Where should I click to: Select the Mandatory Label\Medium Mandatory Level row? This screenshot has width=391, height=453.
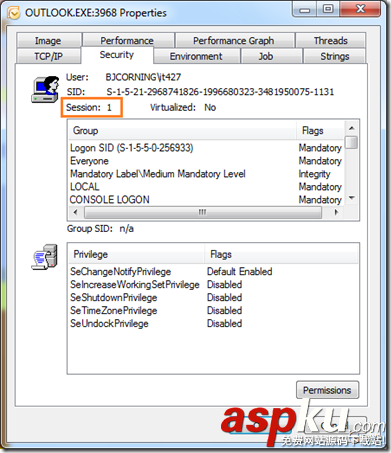click(x=206, y=174)
